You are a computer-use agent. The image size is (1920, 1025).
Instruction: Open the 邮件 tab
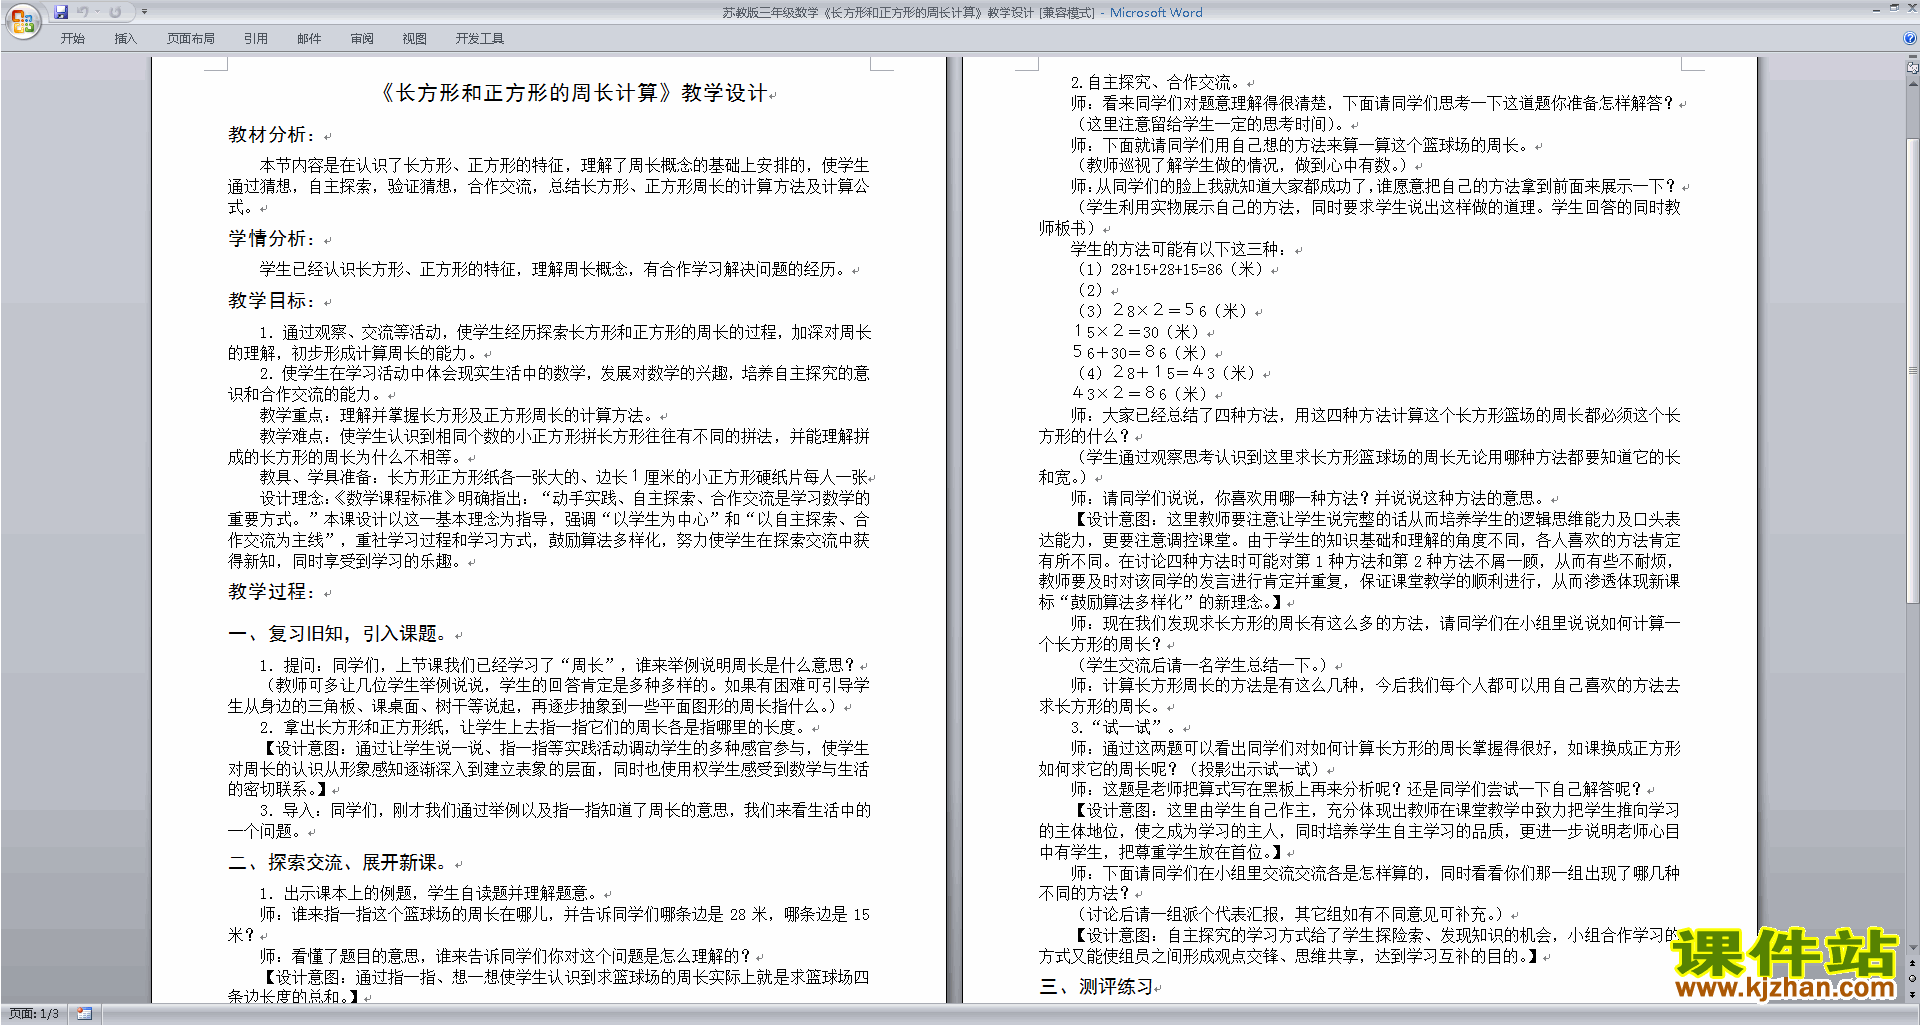tap(309, 39)
